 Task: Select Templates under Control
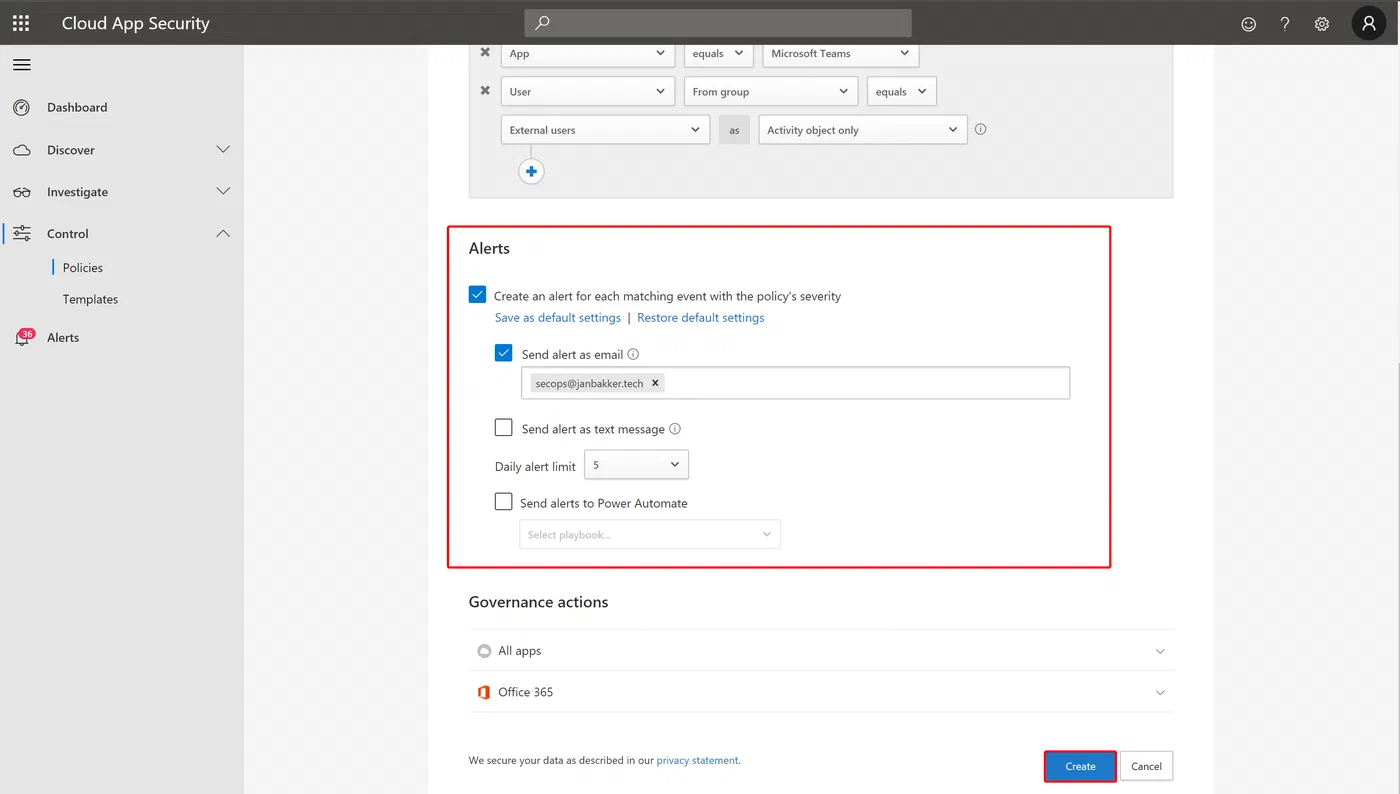[x=90, y=299]
